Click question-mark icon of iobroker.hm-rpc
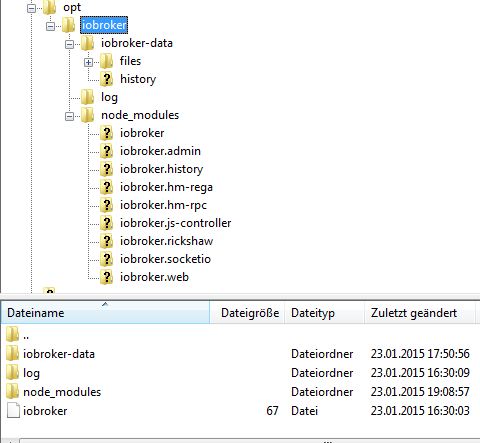 point(107,205)
